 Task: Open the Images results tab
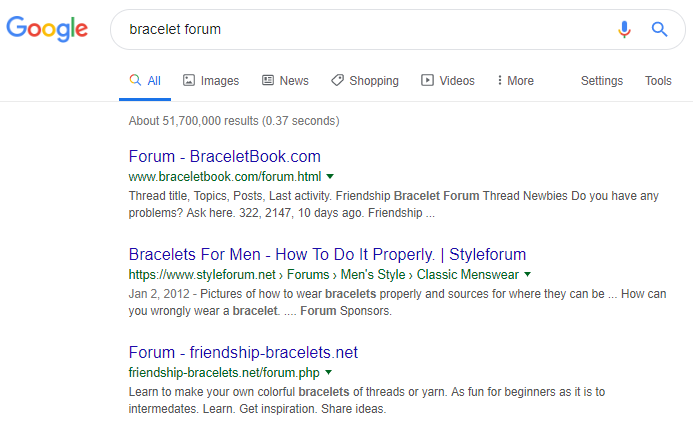[211, 81]
